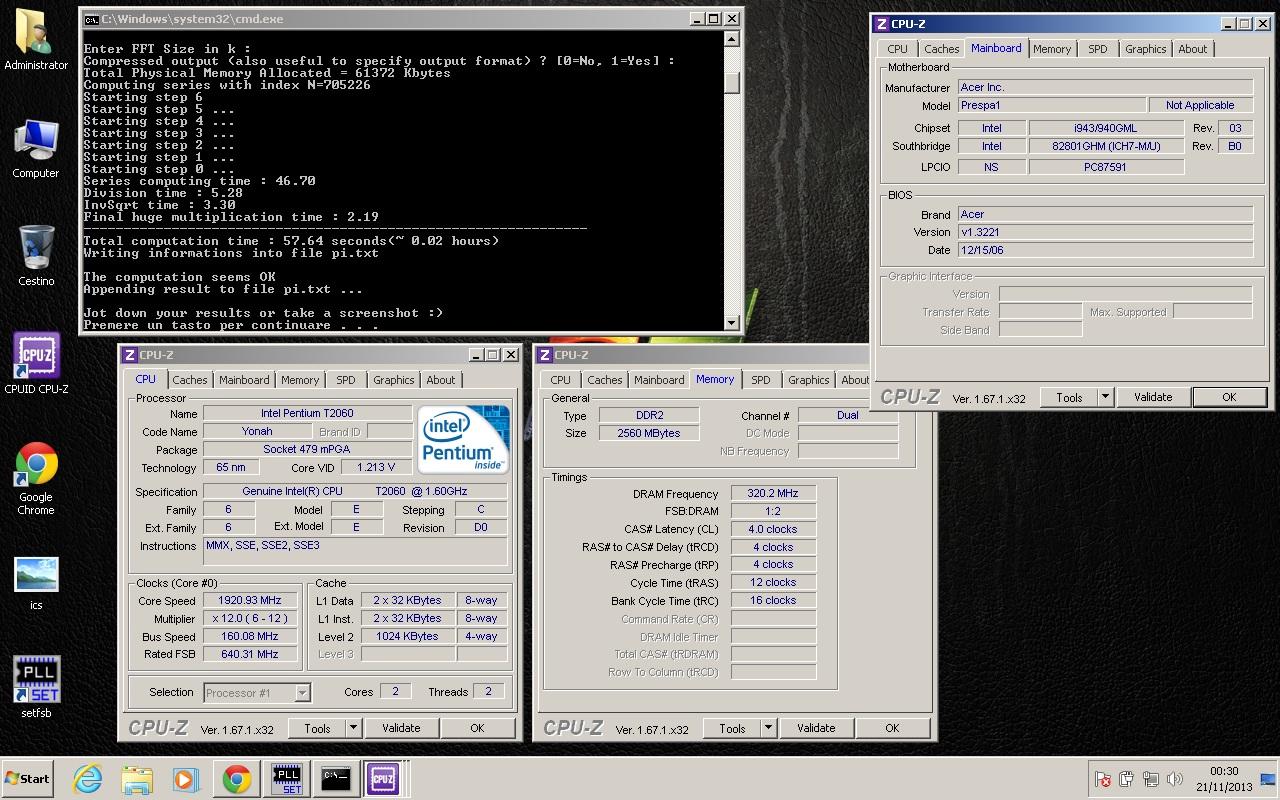Click the Chipset i943/940GML field
Screen dimensions: 1280x800
(x=1106, y=128)
